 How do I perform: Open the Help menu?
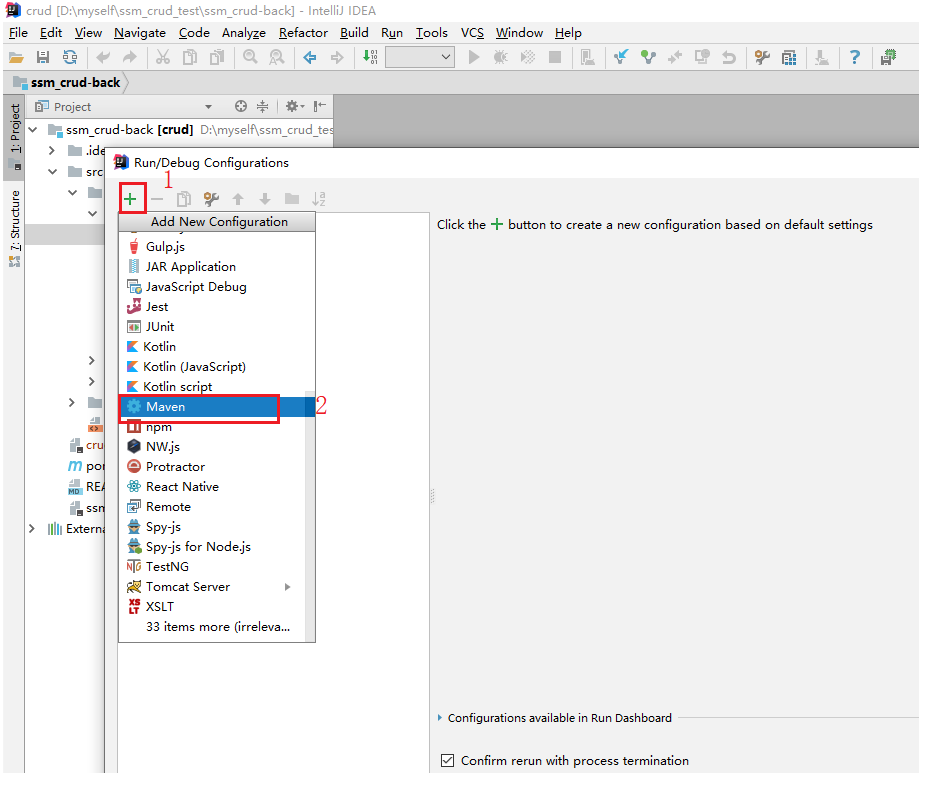[x=568, y=33]
